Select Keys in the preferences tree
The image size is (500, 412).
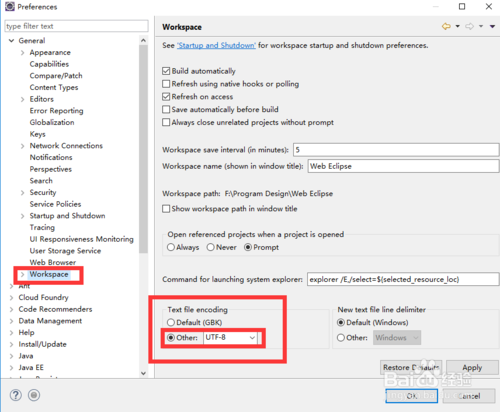click(x=38, y=134)
